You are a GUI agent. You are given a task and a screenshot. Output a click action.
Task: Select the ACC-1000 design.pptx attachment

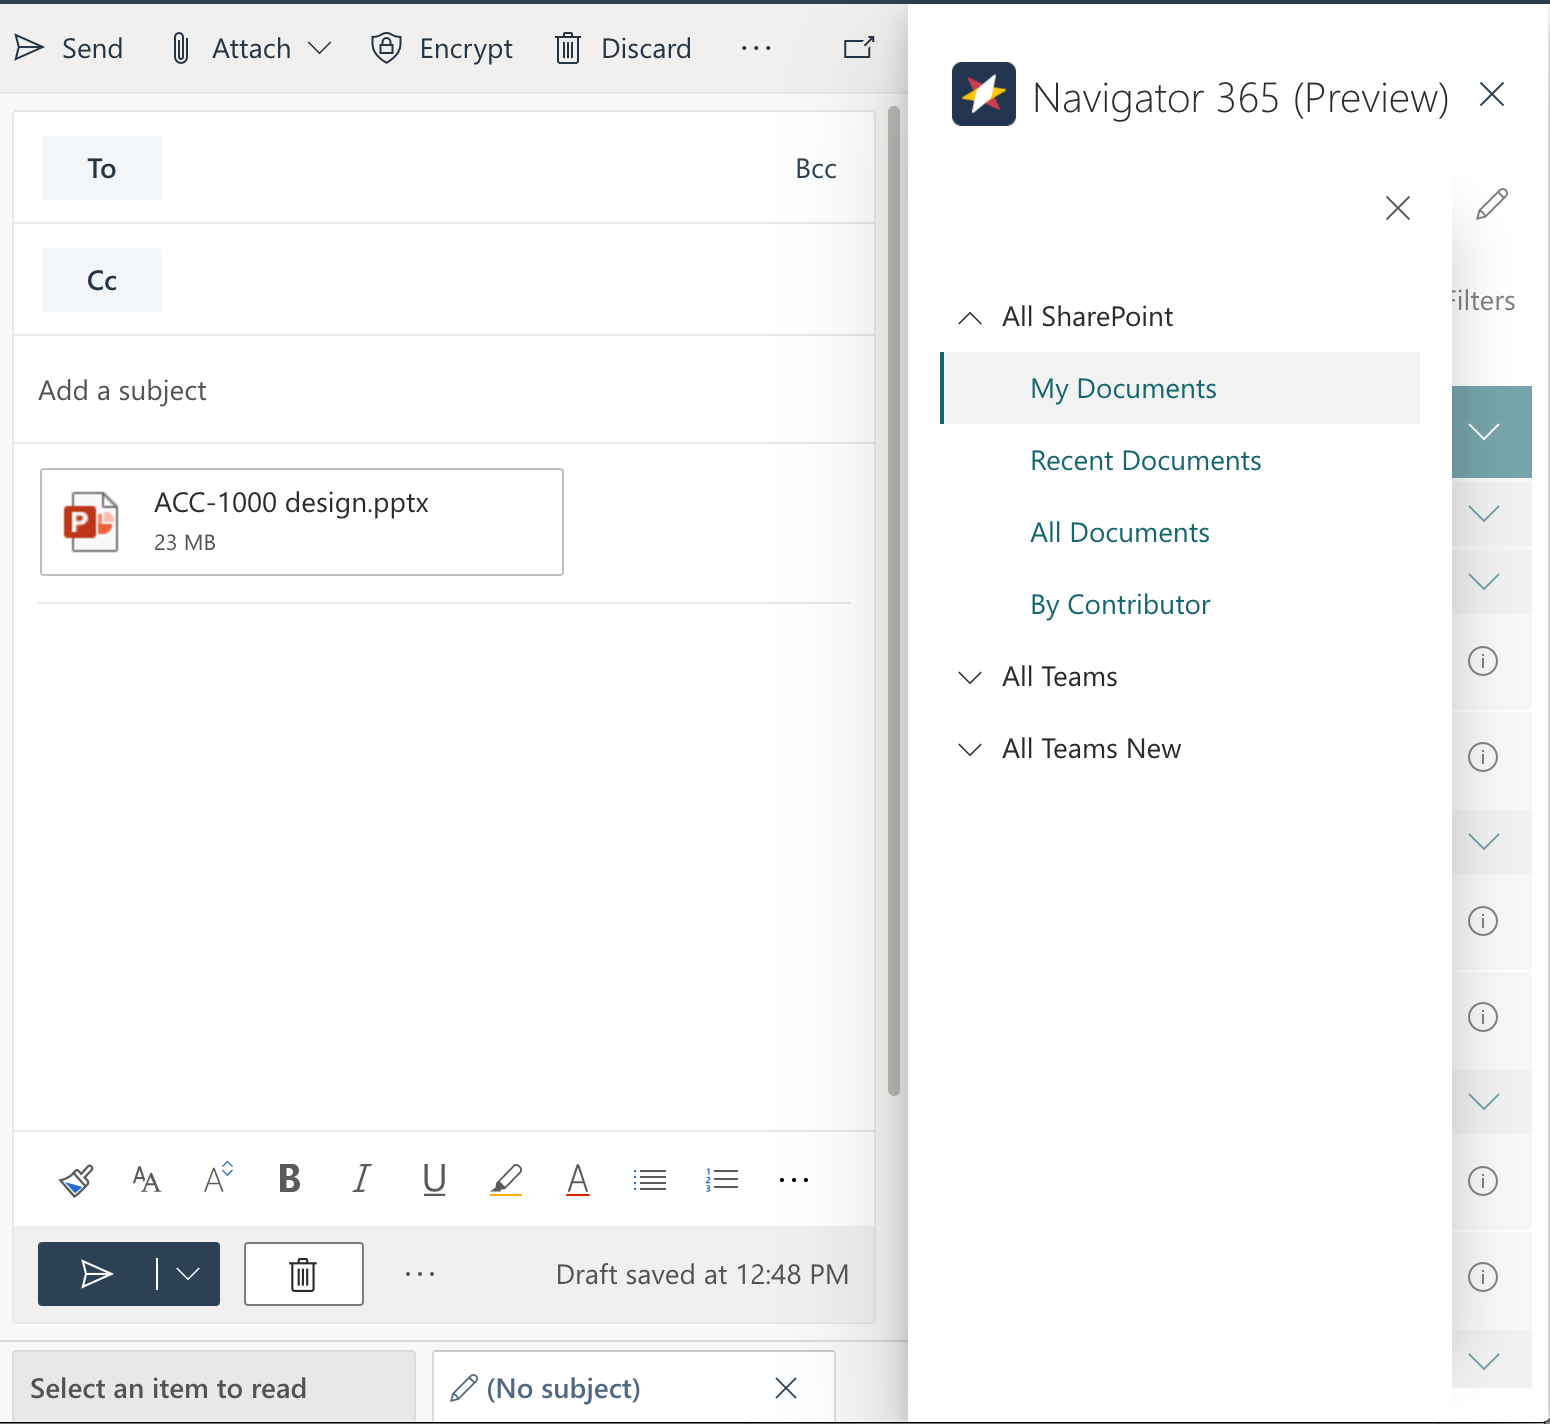(x=302, y=522)
